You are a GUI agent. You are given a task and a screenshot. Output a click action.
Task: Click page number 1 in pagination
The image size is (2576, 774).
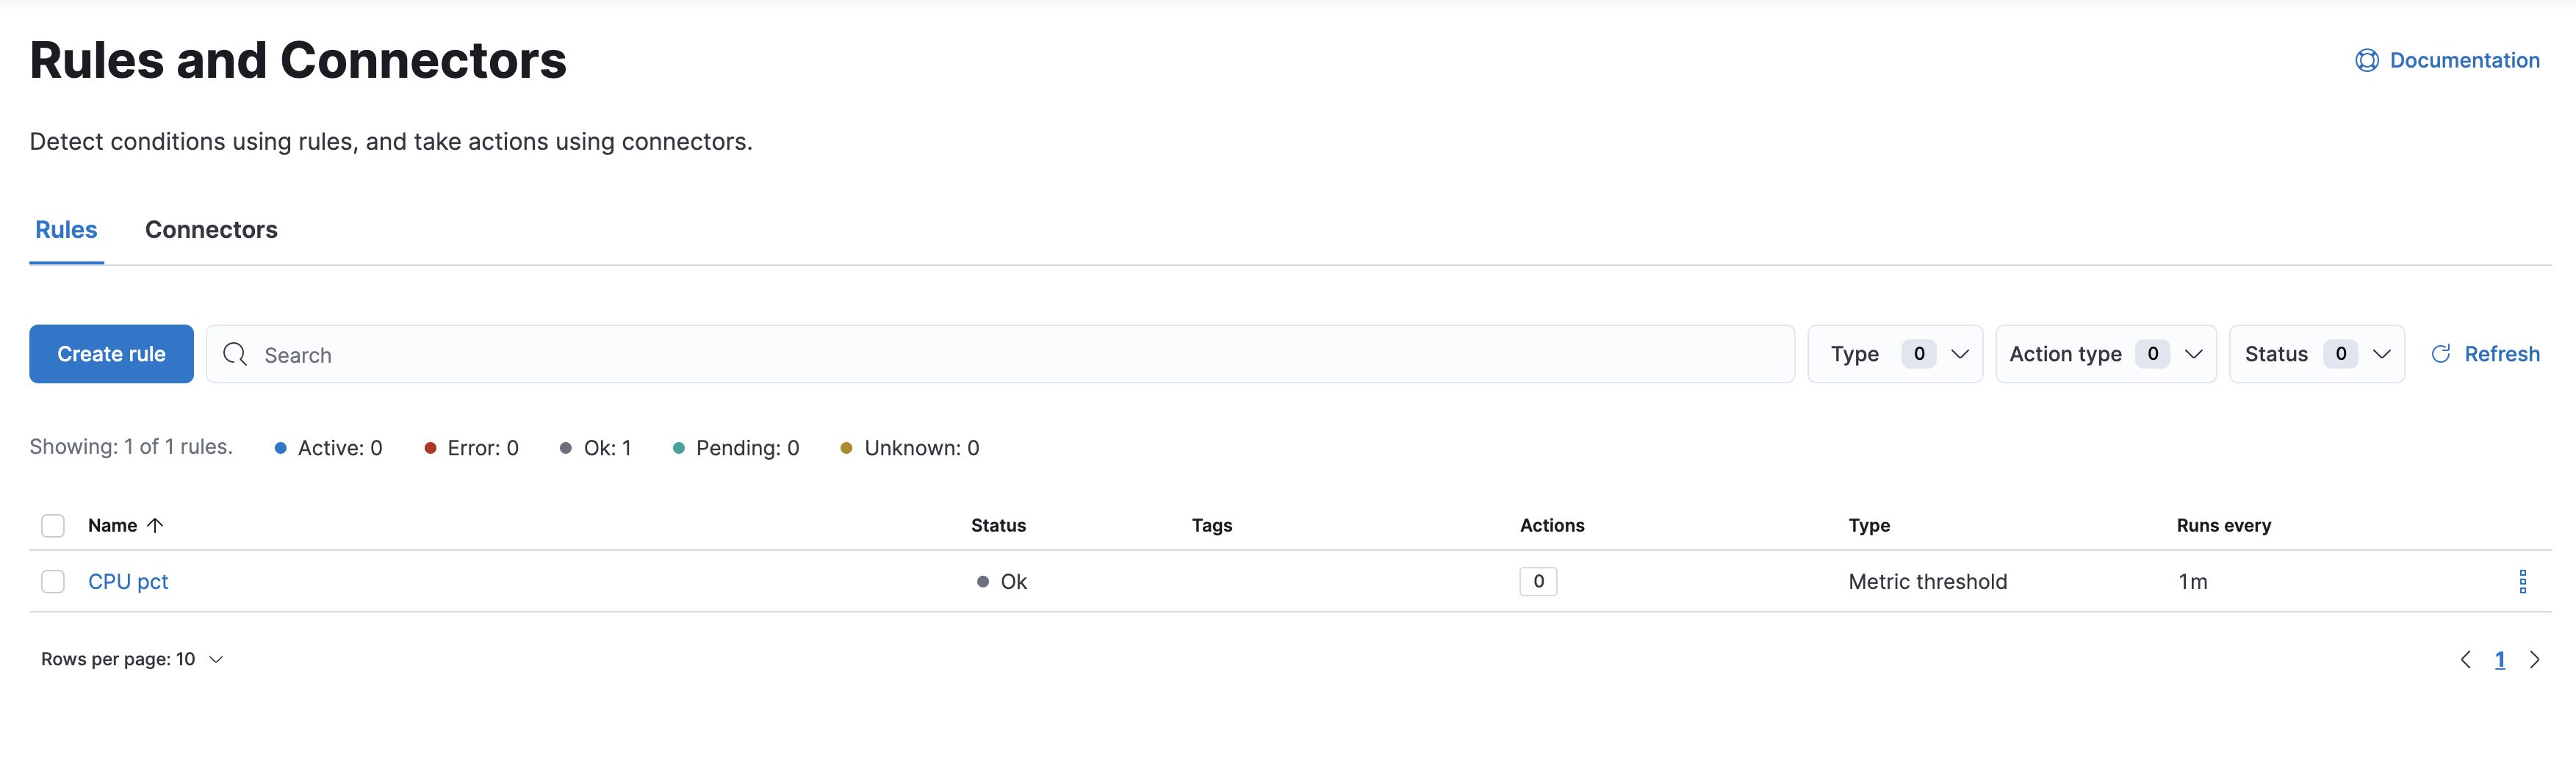click(x=2499, y=659)
